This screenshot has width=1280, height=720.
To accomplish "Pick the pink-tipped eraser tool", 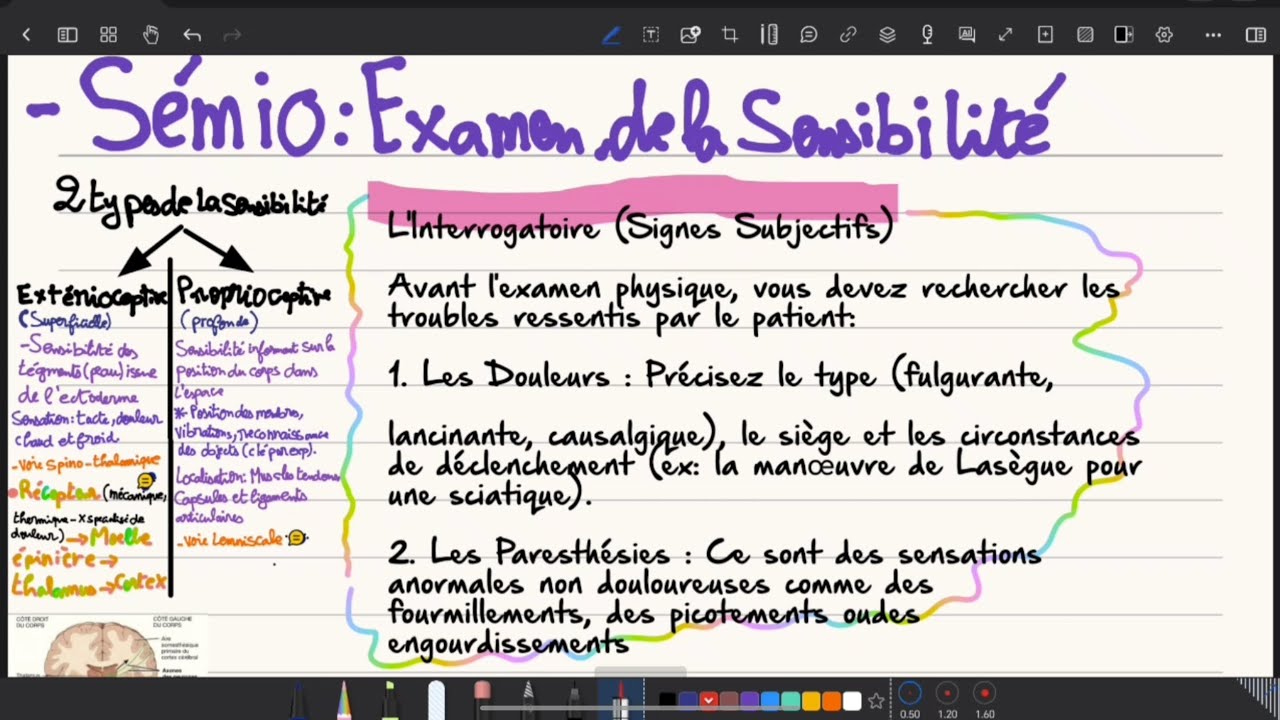I will [x=482, y=700].
